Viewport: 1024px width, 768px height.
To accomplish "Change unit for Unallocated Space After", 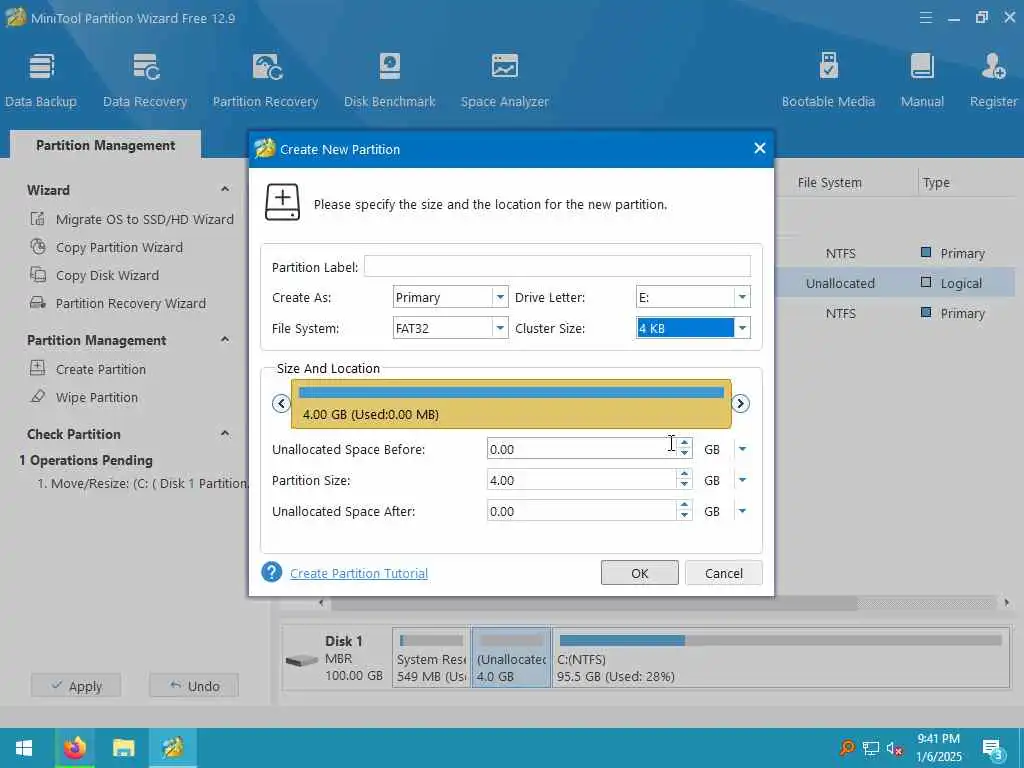I will coord(742,511).
